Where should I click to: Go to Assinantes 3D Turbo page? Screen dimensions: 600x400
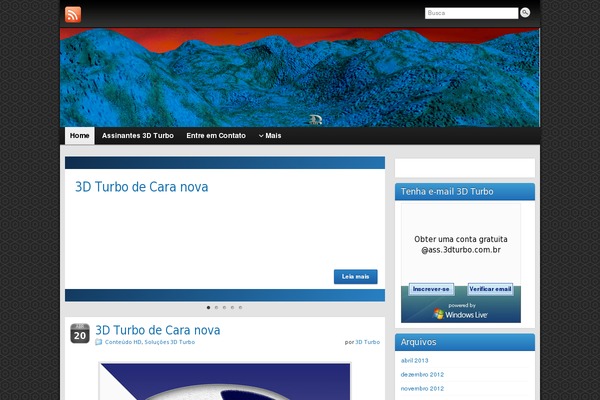pyautogui.click(x=138, y=136)
